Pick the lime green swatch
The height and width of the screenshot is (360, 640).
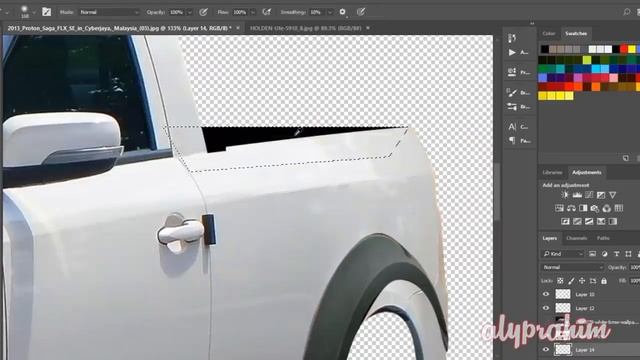click(587, 60)
